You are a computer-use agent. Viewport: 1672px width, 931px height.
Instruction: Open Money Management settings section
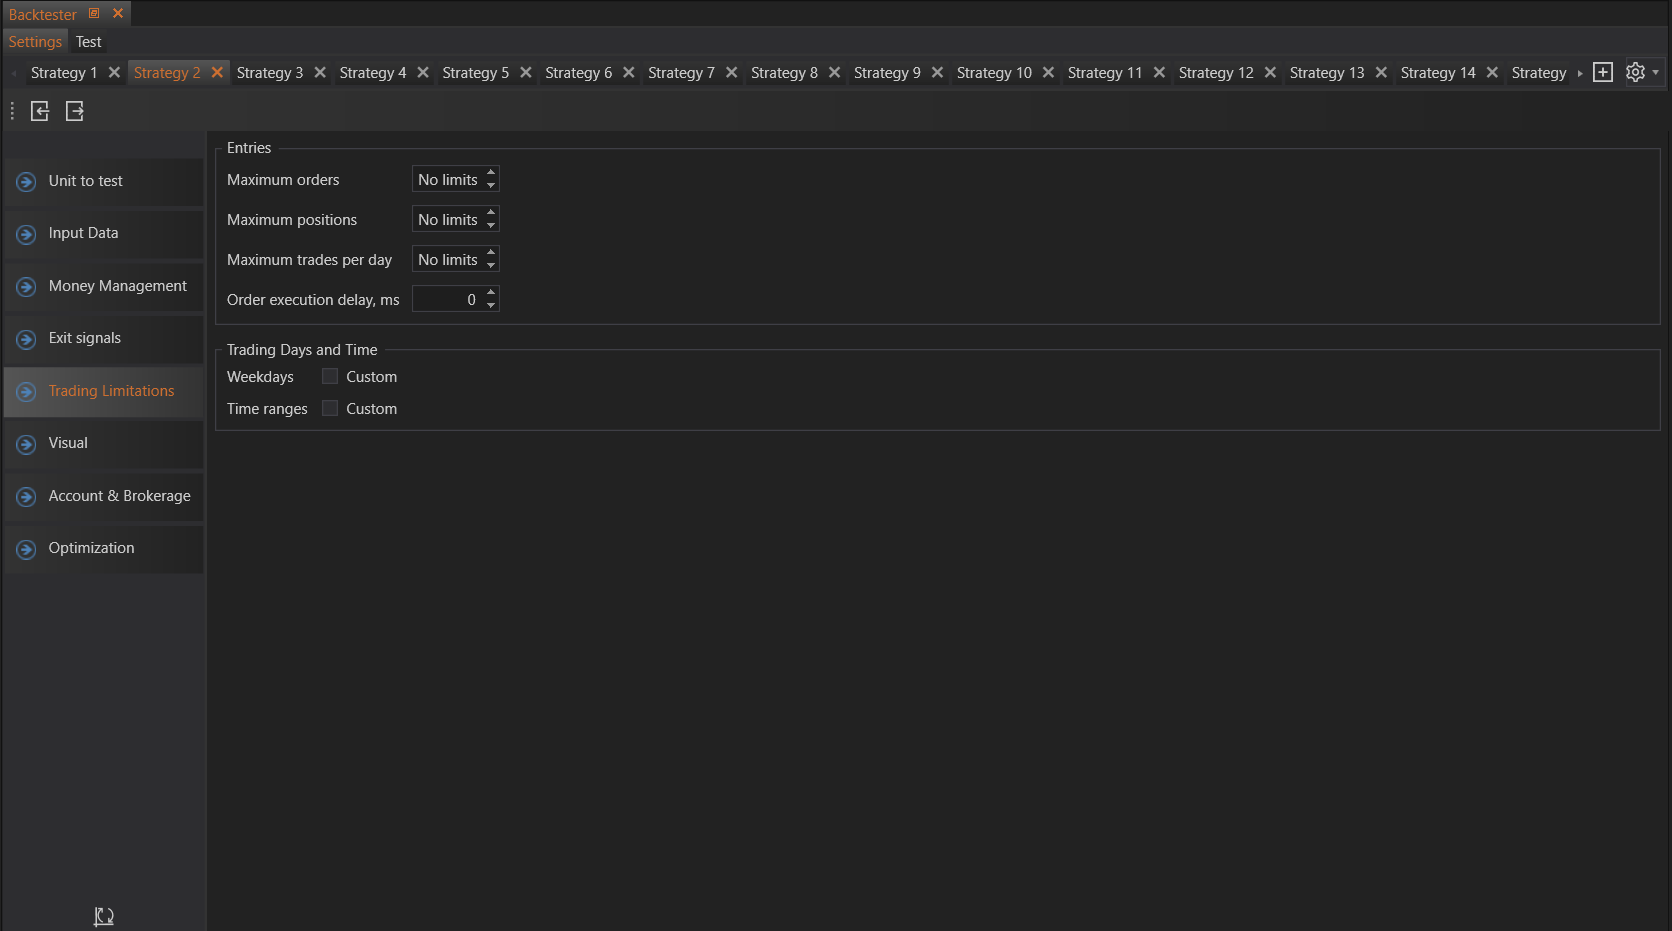[117, 286]
